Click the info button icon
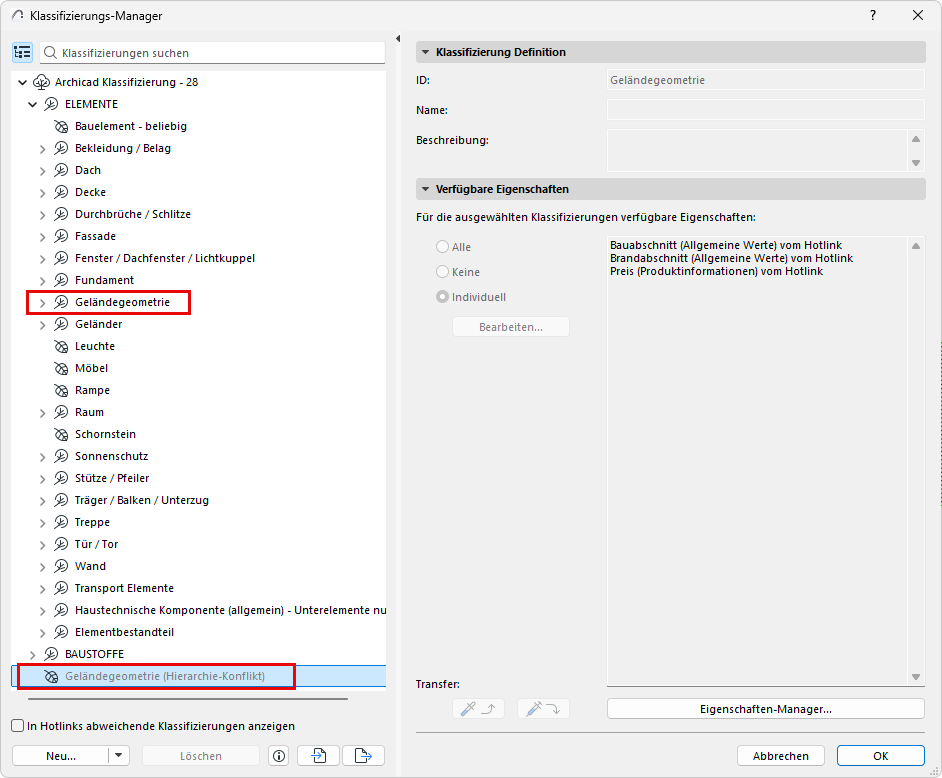The width and height of the screenshot is (942, 778). pos(279,756)
